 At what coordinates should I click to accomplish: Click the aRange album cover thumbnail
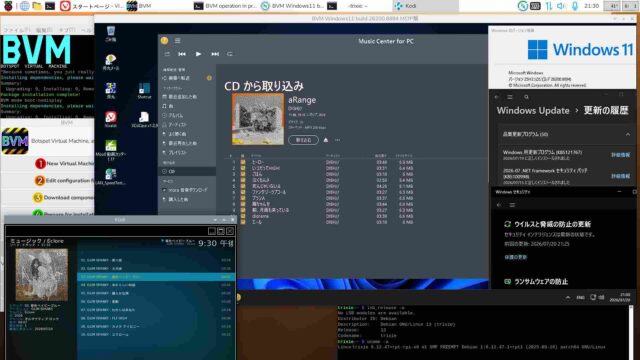click(x=258, y=119)
